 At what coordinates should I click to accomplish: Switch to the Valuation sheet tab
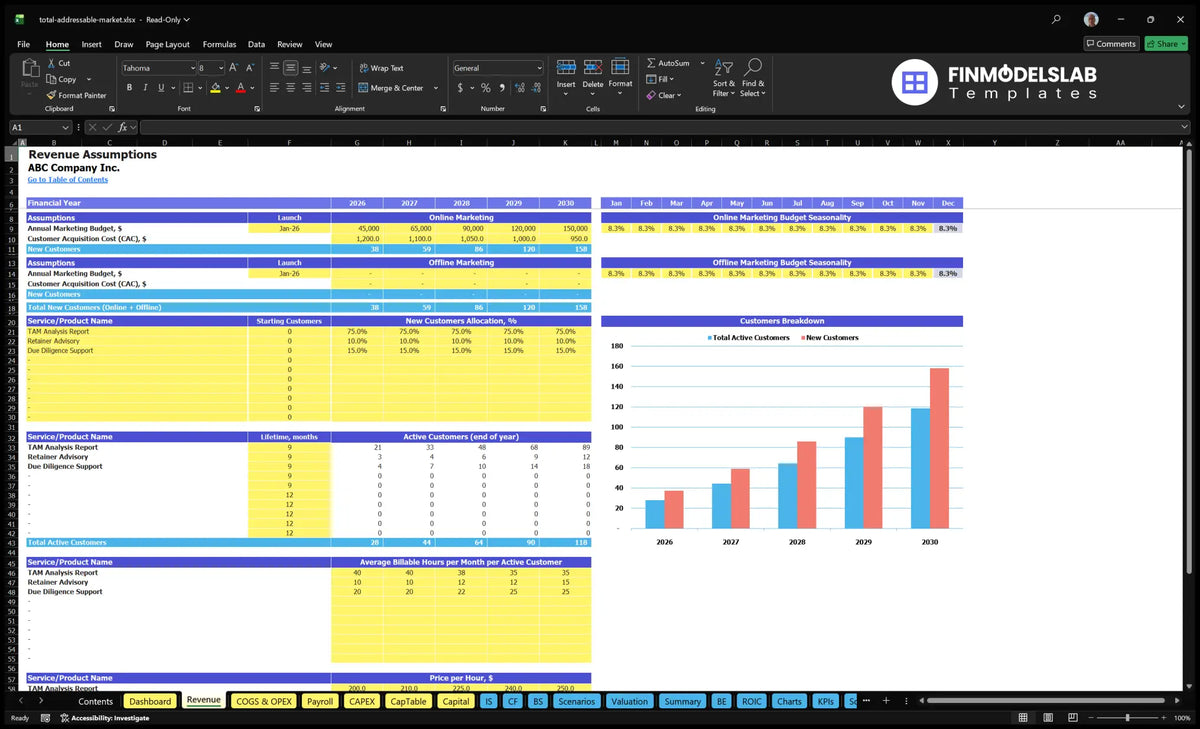tap(629, 701)
